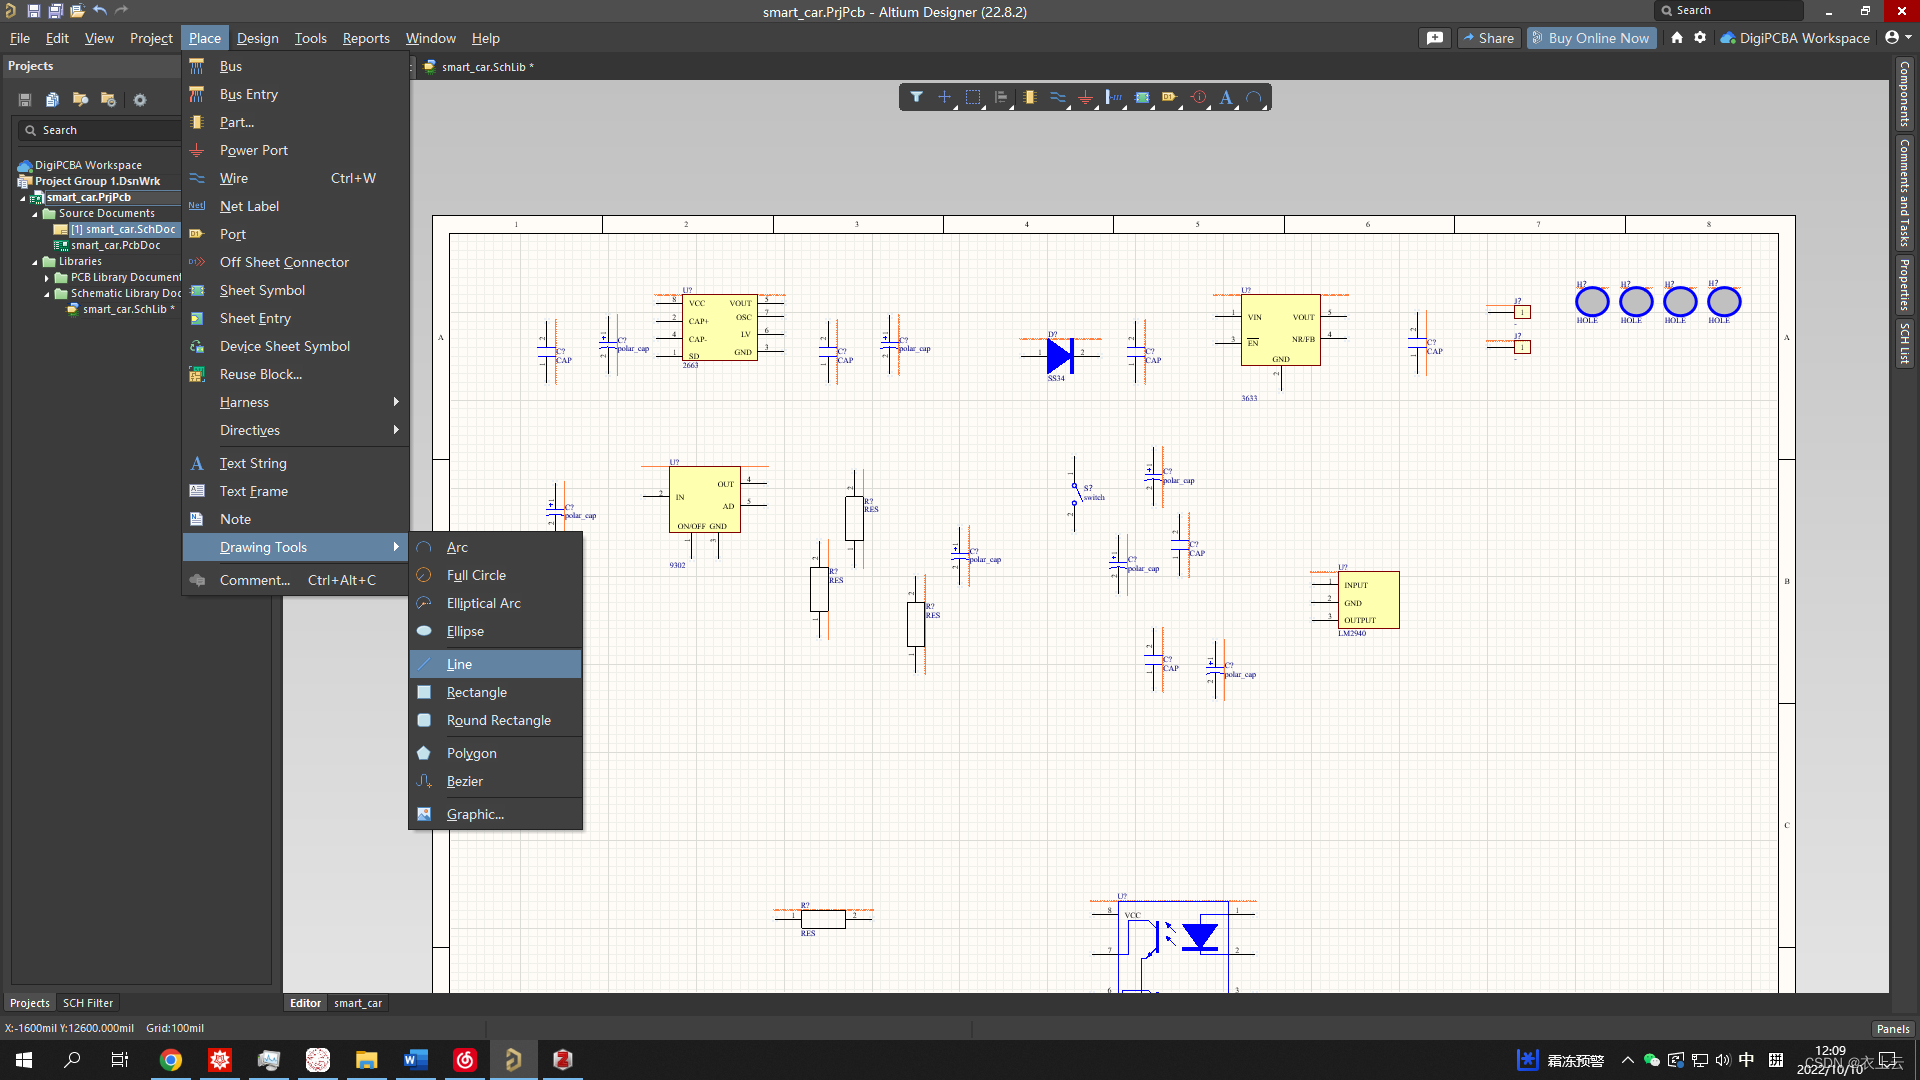The height and width of the screenshot is (1080, 1920).
Task: Select the place wire tool
Action: tap(1057, 97)
